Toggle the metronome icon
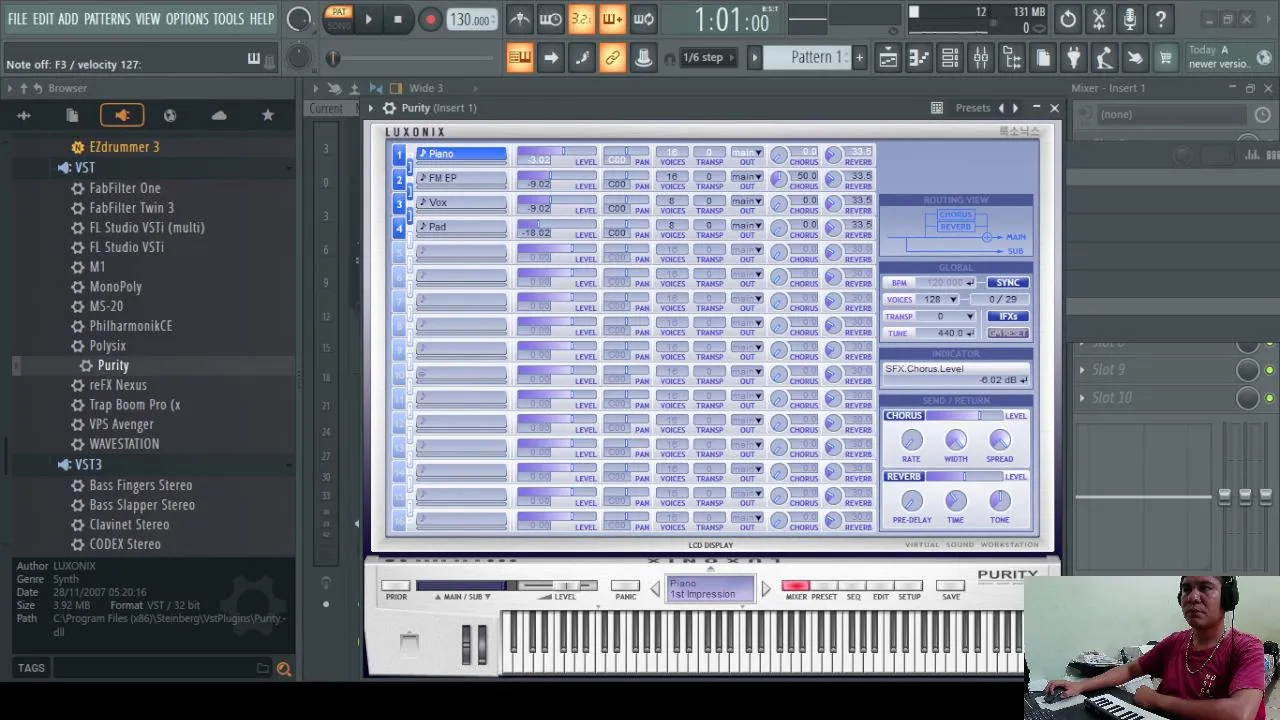The width and height of the screenshot is (1280, 720). click(520, 19)
